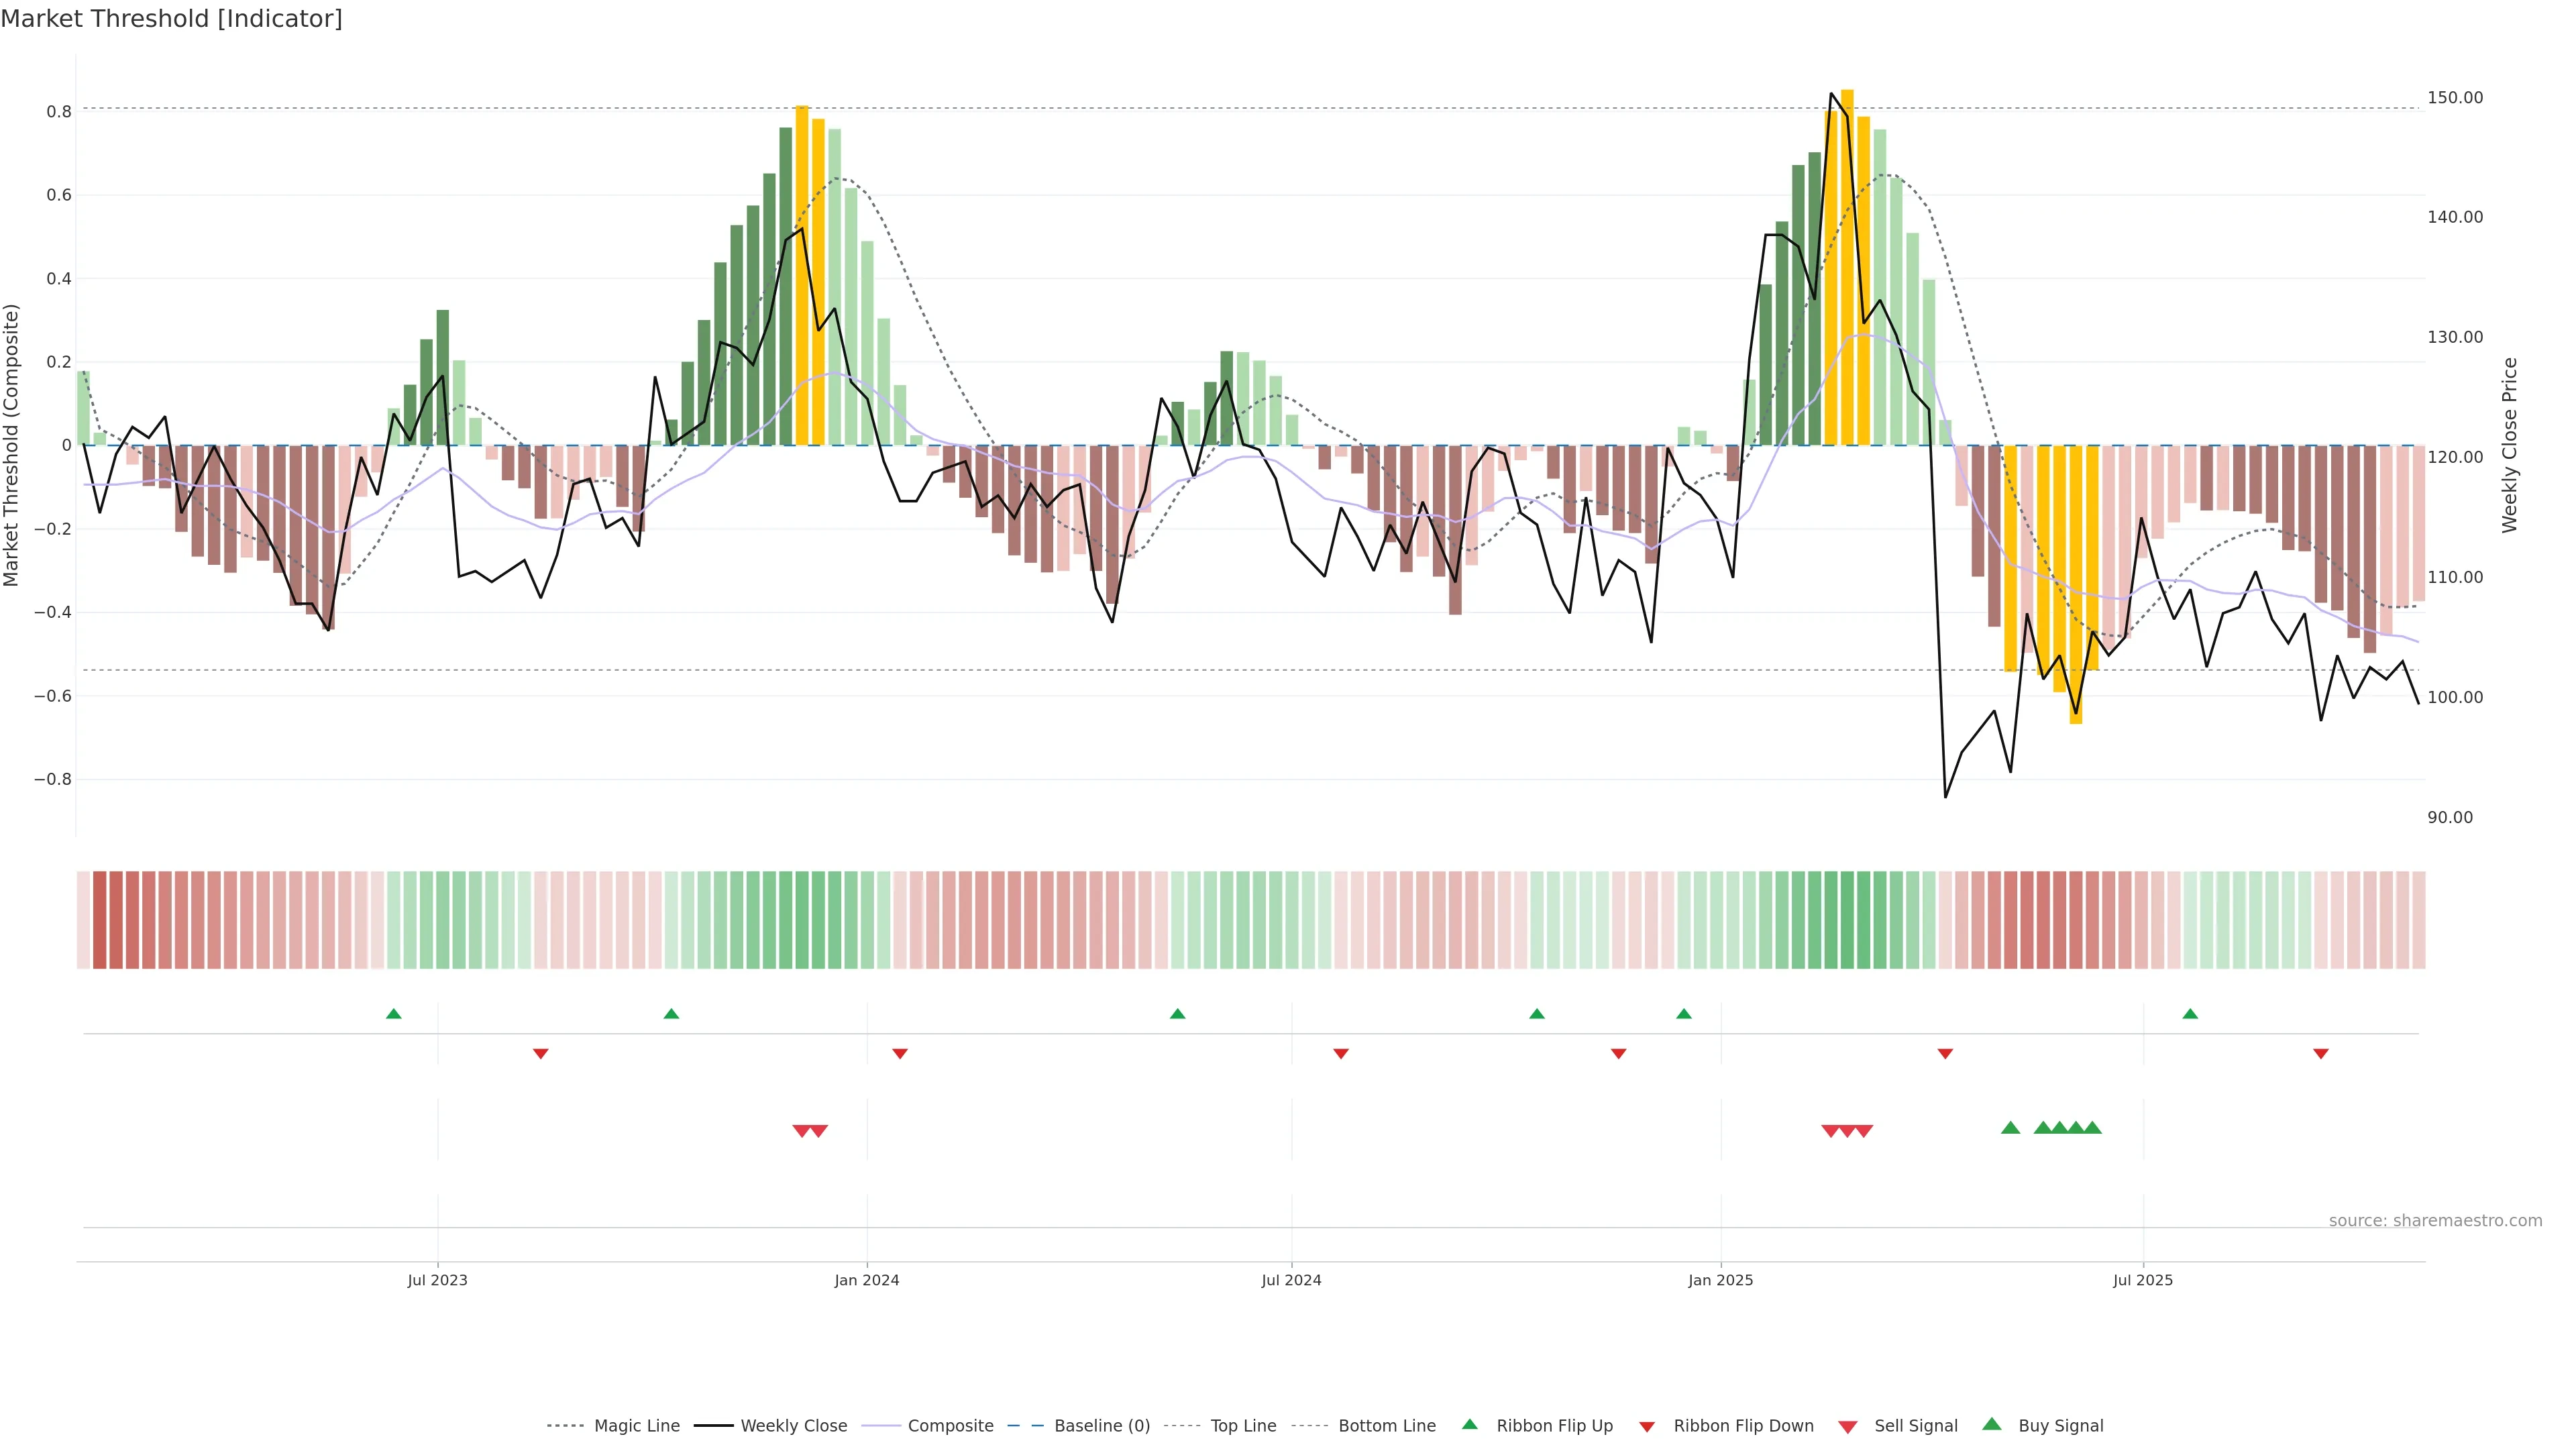Click the darkest red ribbon cell at far left
Image resolution: width=2576 pixels, height=1449 pixels.
(x=99, y=920)
